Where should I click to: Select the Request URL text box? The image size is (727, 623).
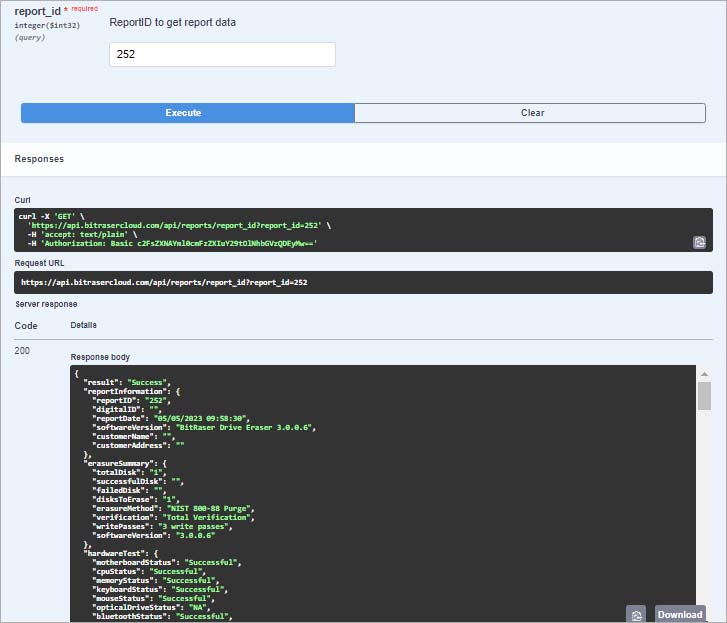coord(363,282)
